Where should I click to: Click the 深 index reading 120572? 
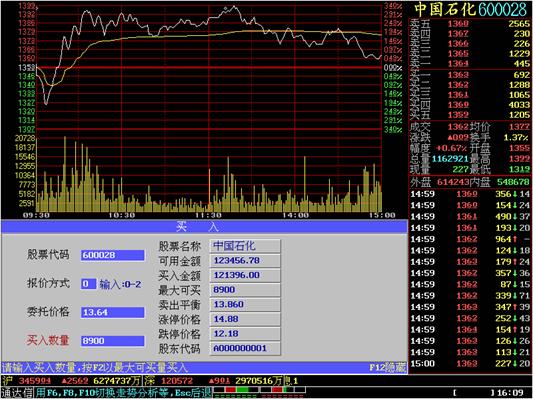tap(177, 381)
